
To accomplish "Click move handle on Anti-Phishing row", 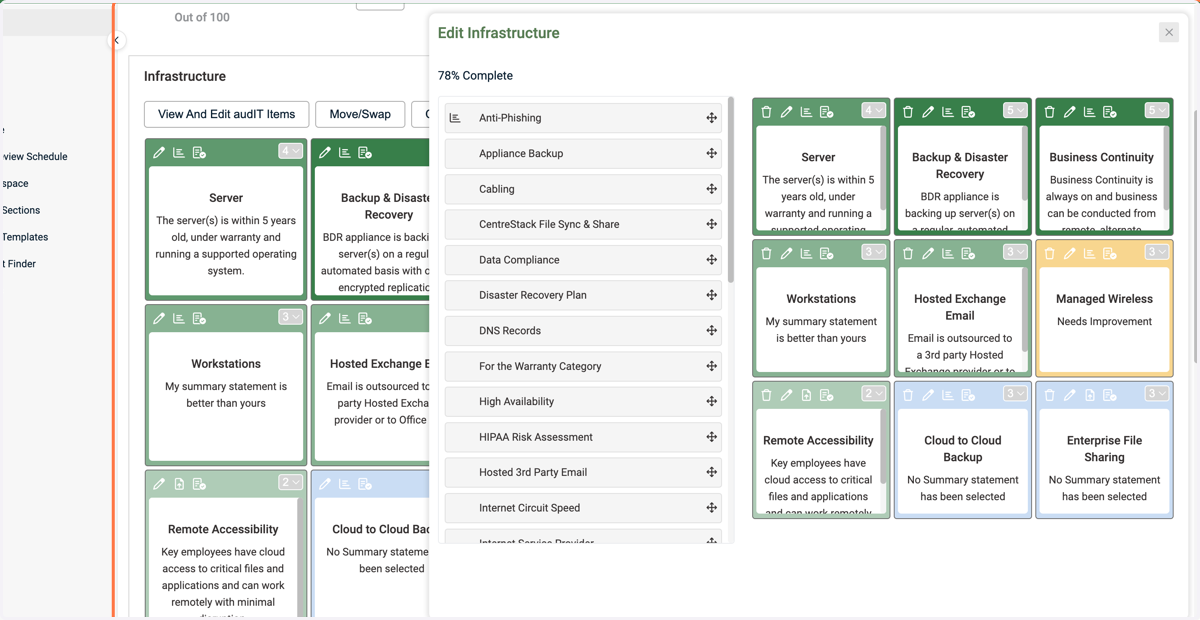I will pos(711,118).
